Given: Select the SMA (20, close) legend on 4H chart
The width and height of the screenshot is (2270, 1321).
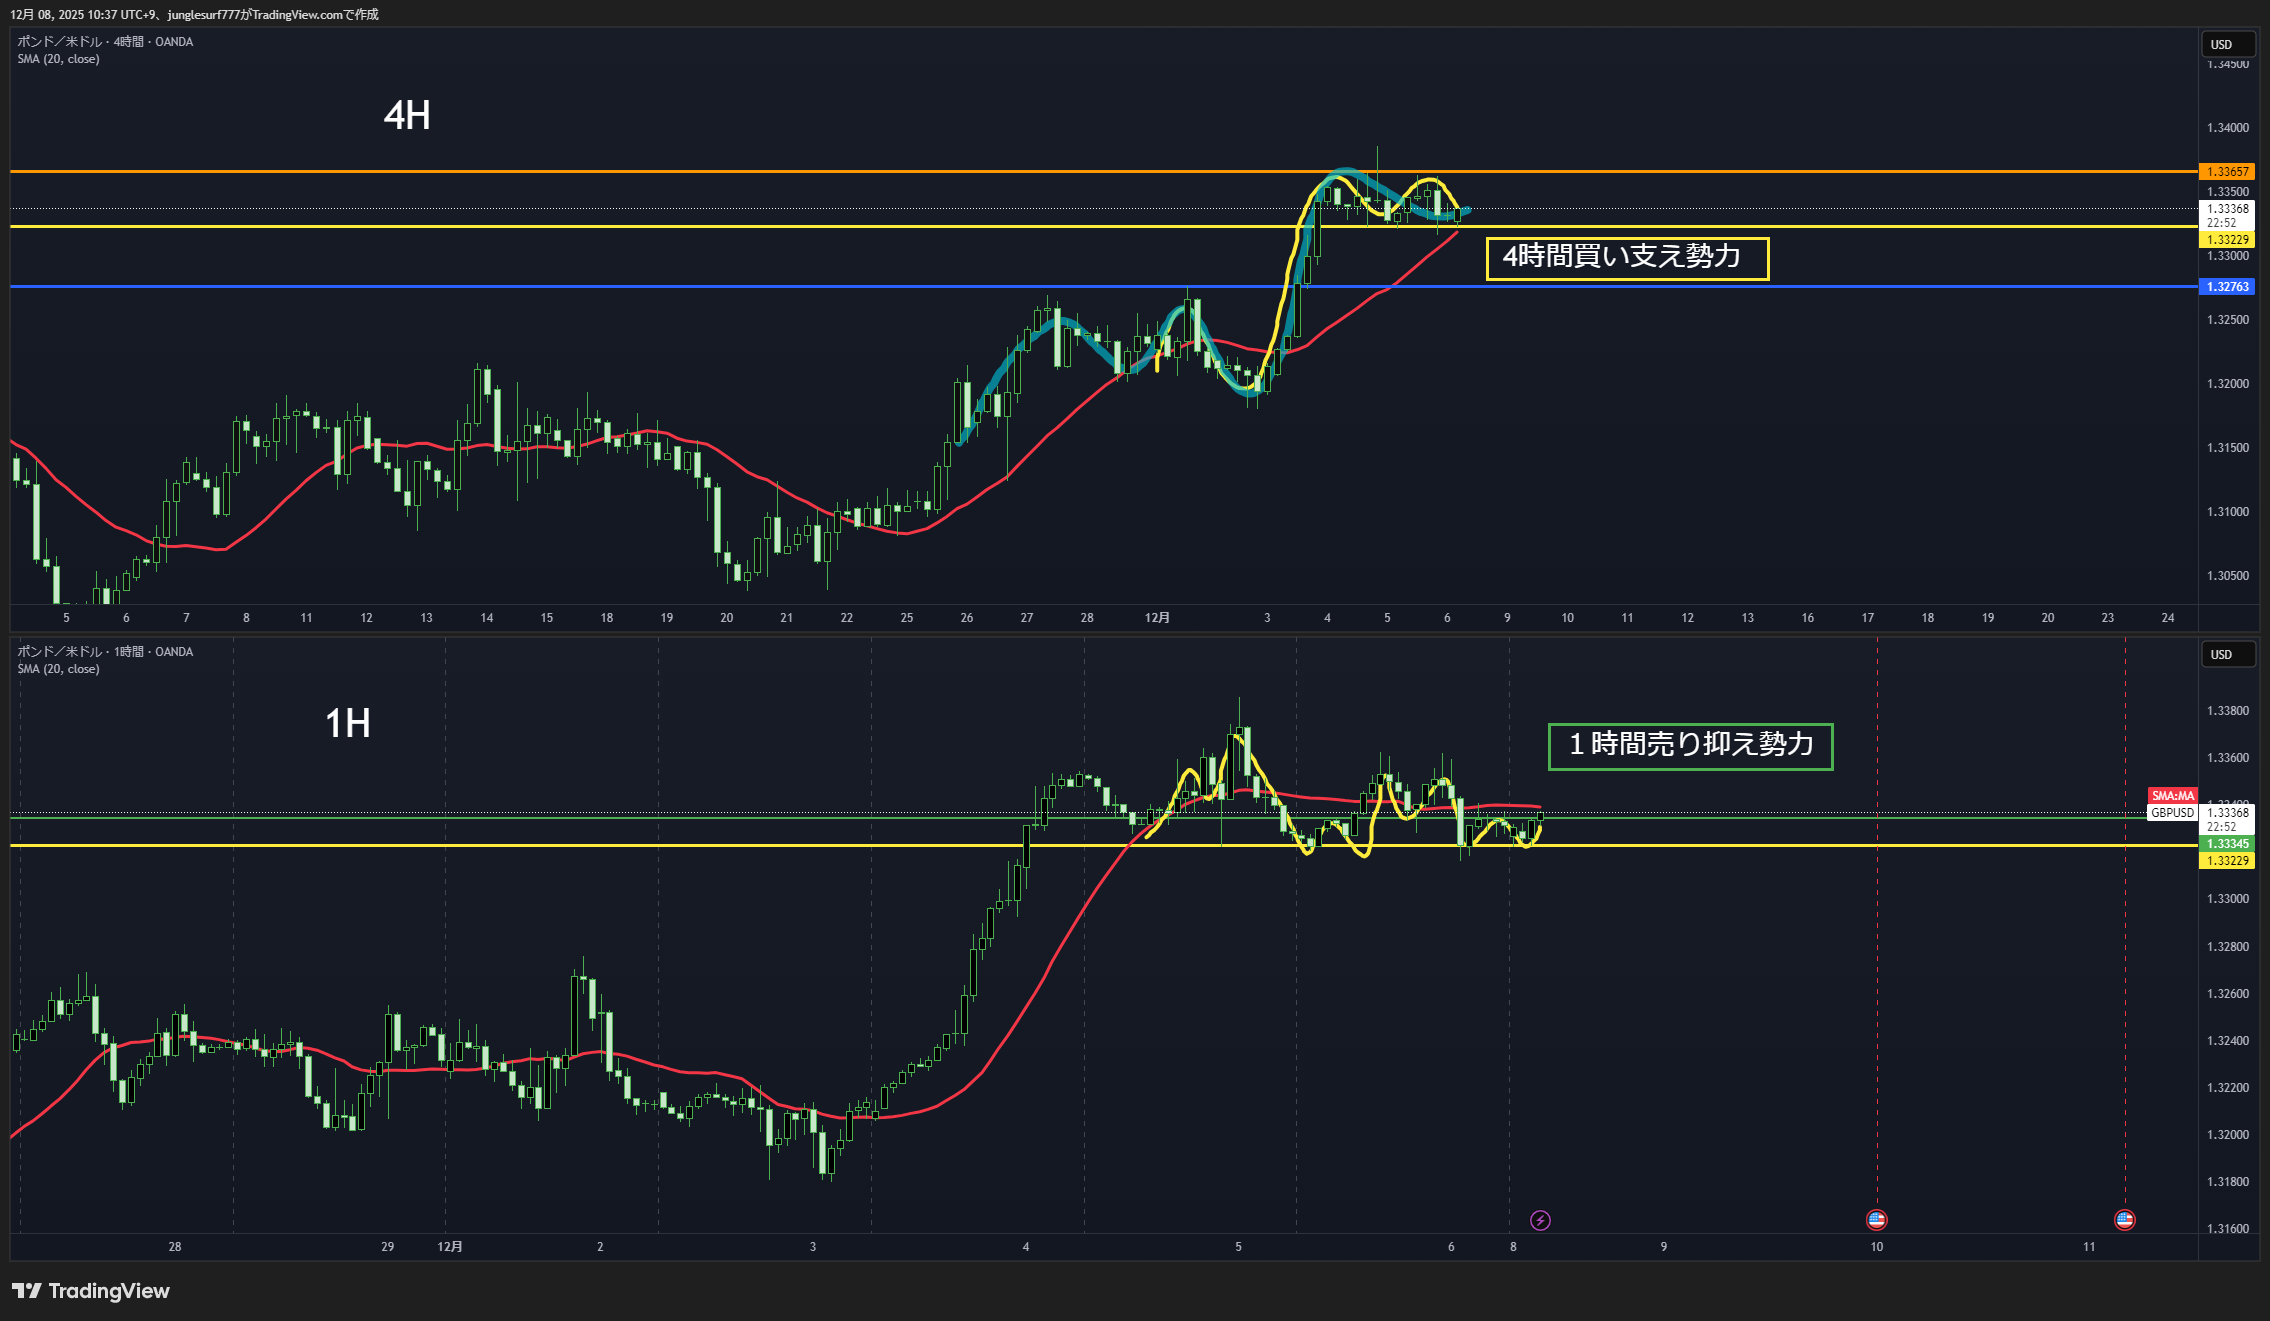Looking at the screenshot, I should point(58,59).
